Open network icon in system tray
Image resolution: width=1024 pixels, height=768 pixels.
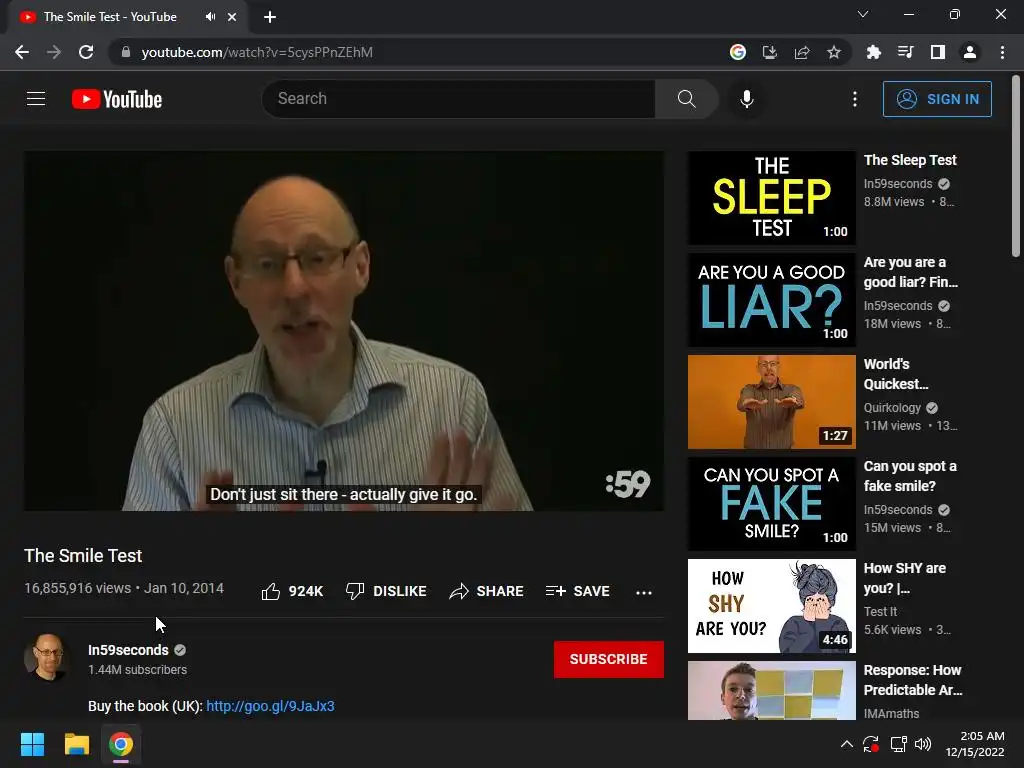(899, 744)
